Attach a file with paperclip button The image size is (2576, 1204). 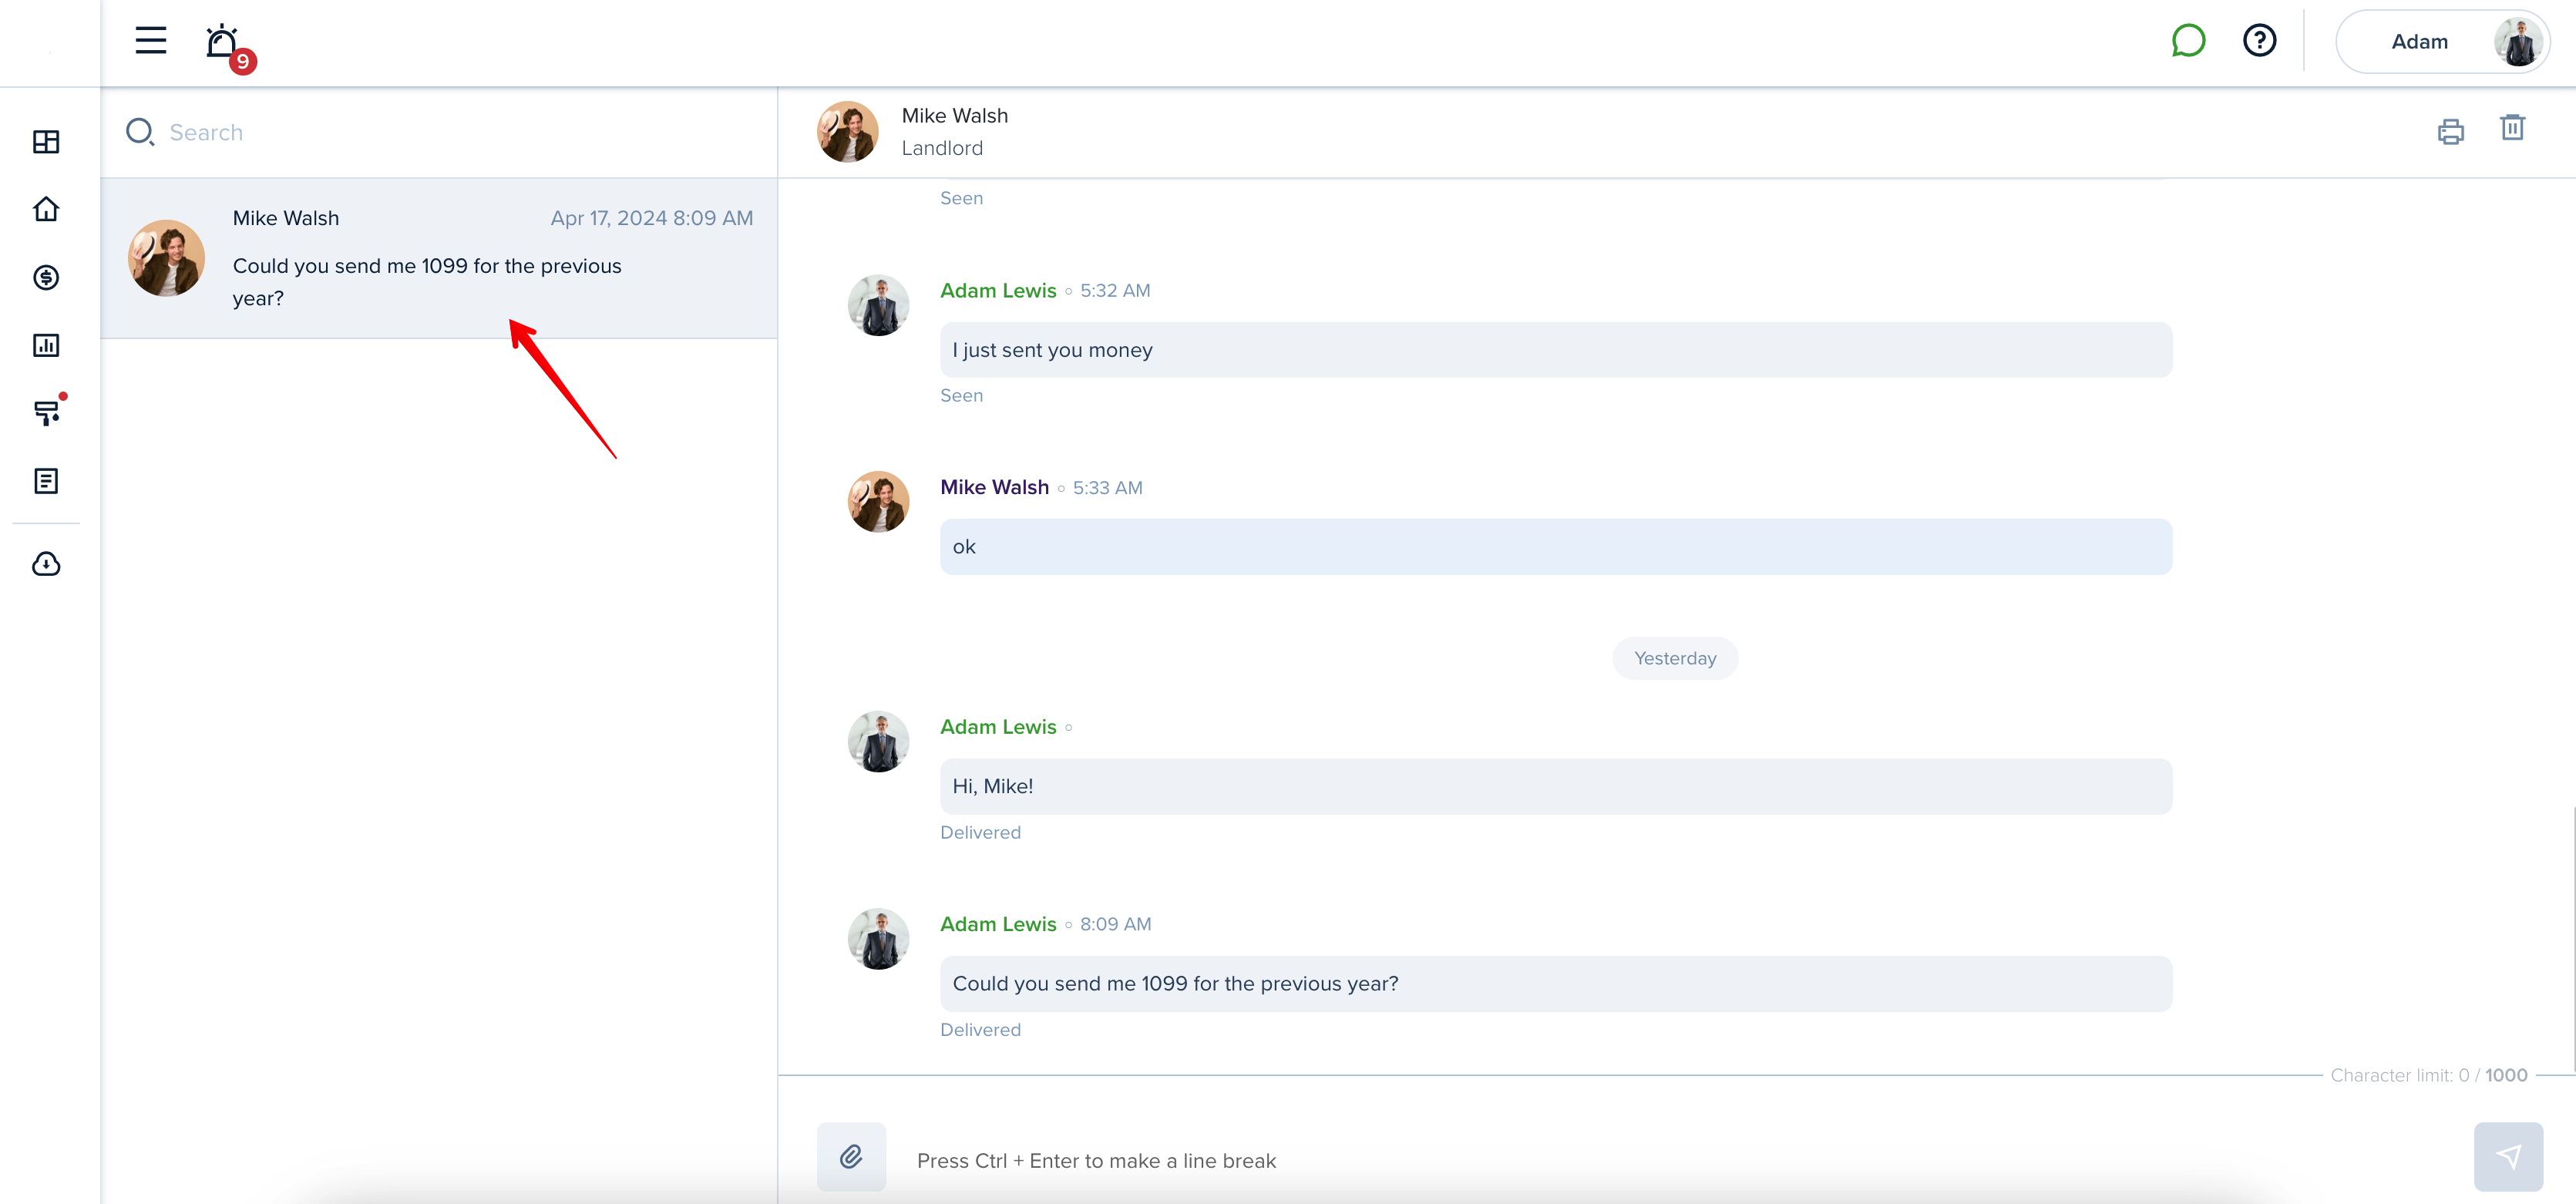pyautogui.click(x=851, y=1157)
